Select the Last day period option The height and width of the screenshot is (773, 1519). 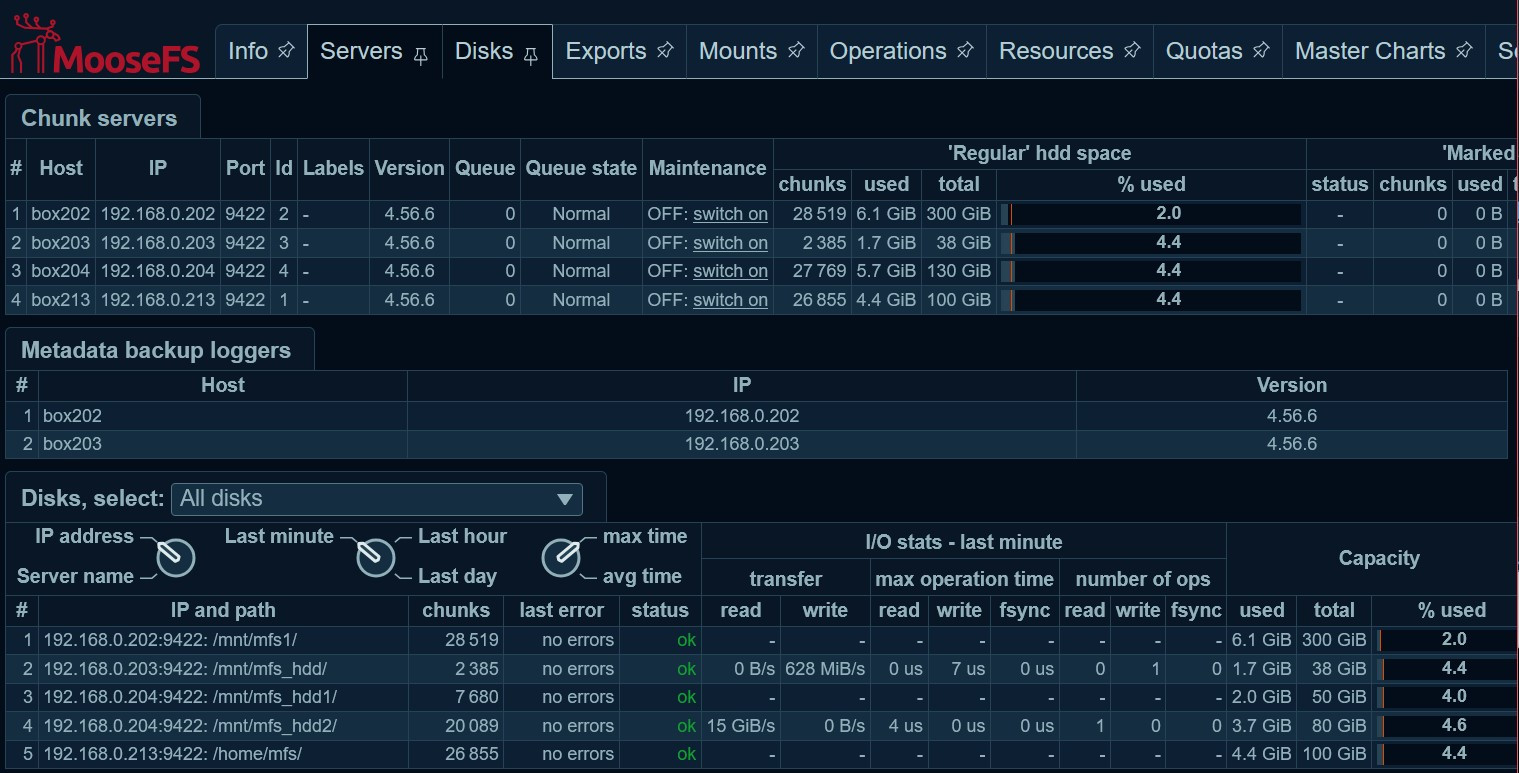(457, 576)
